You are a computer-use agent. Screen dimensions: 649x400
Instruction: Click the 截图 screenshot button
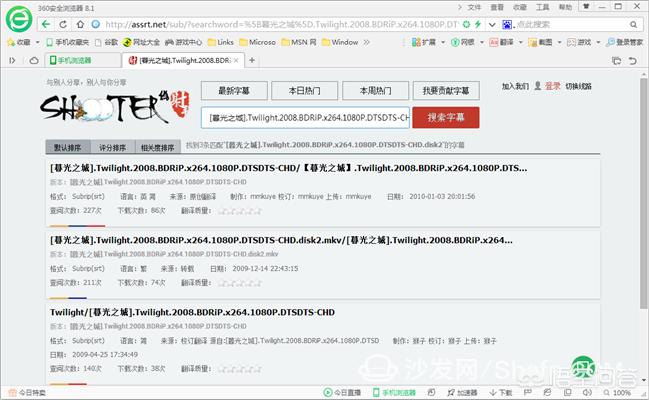(x=540, y=42)
